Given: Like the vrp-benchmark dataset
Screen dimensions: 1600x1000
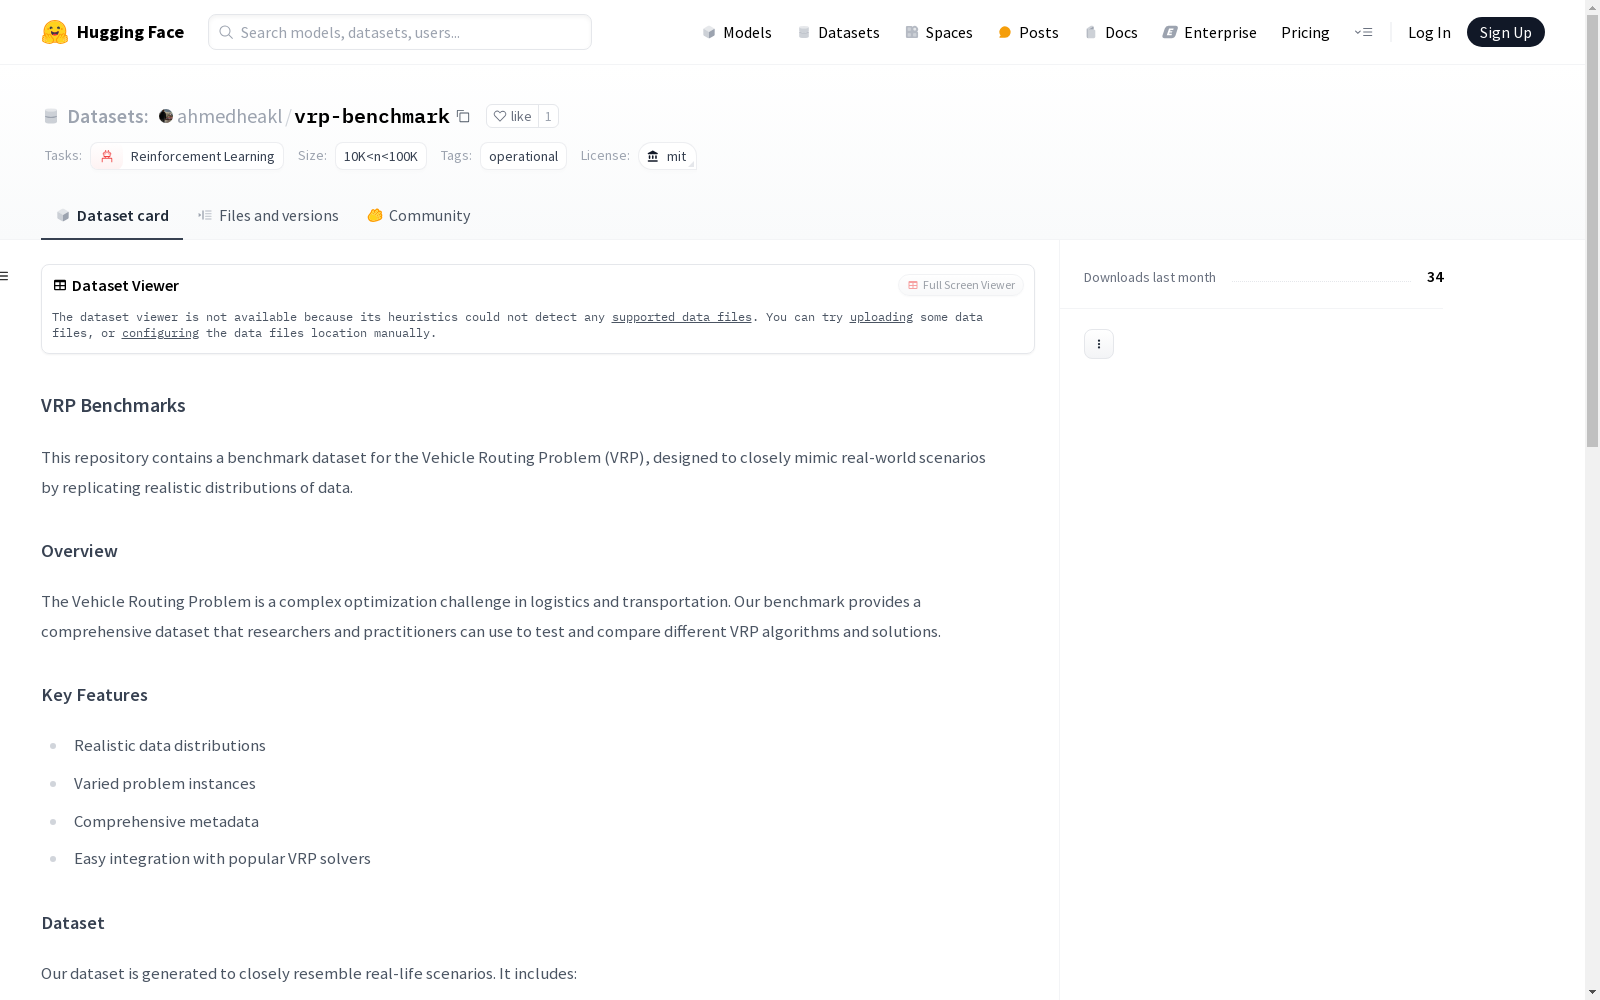Looking at the screenshot, I should coord(512,116).
